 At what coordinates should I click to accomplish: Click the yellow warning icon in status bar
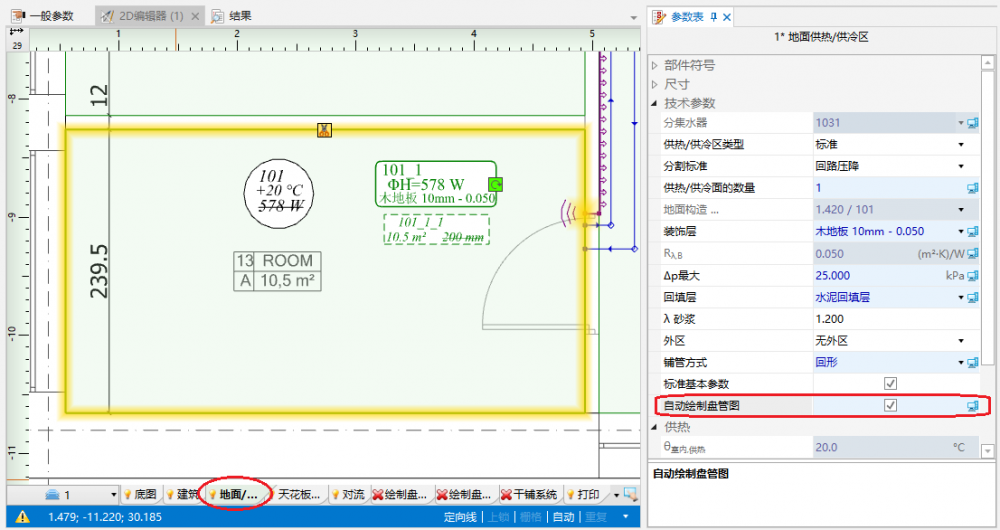tap(22, 517)
